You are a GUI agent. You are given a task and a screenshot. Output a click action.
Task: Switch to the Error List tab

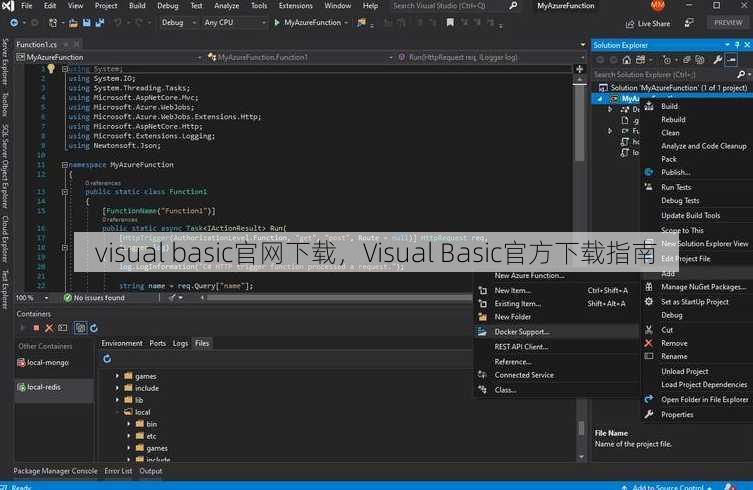point(118,471)
